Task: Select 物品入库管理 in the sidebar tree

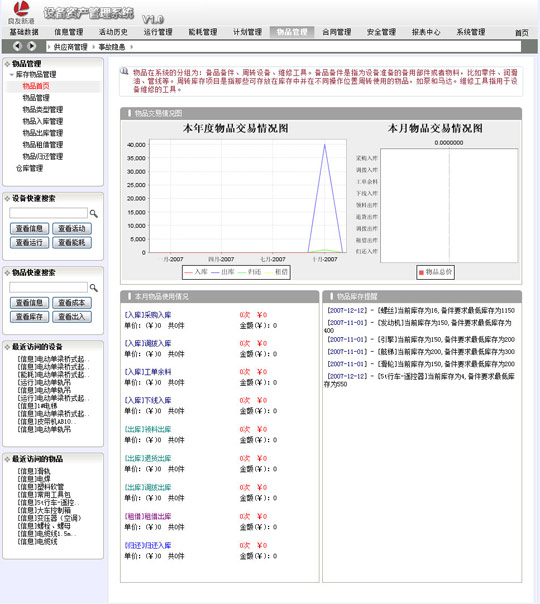Action: 42,121
